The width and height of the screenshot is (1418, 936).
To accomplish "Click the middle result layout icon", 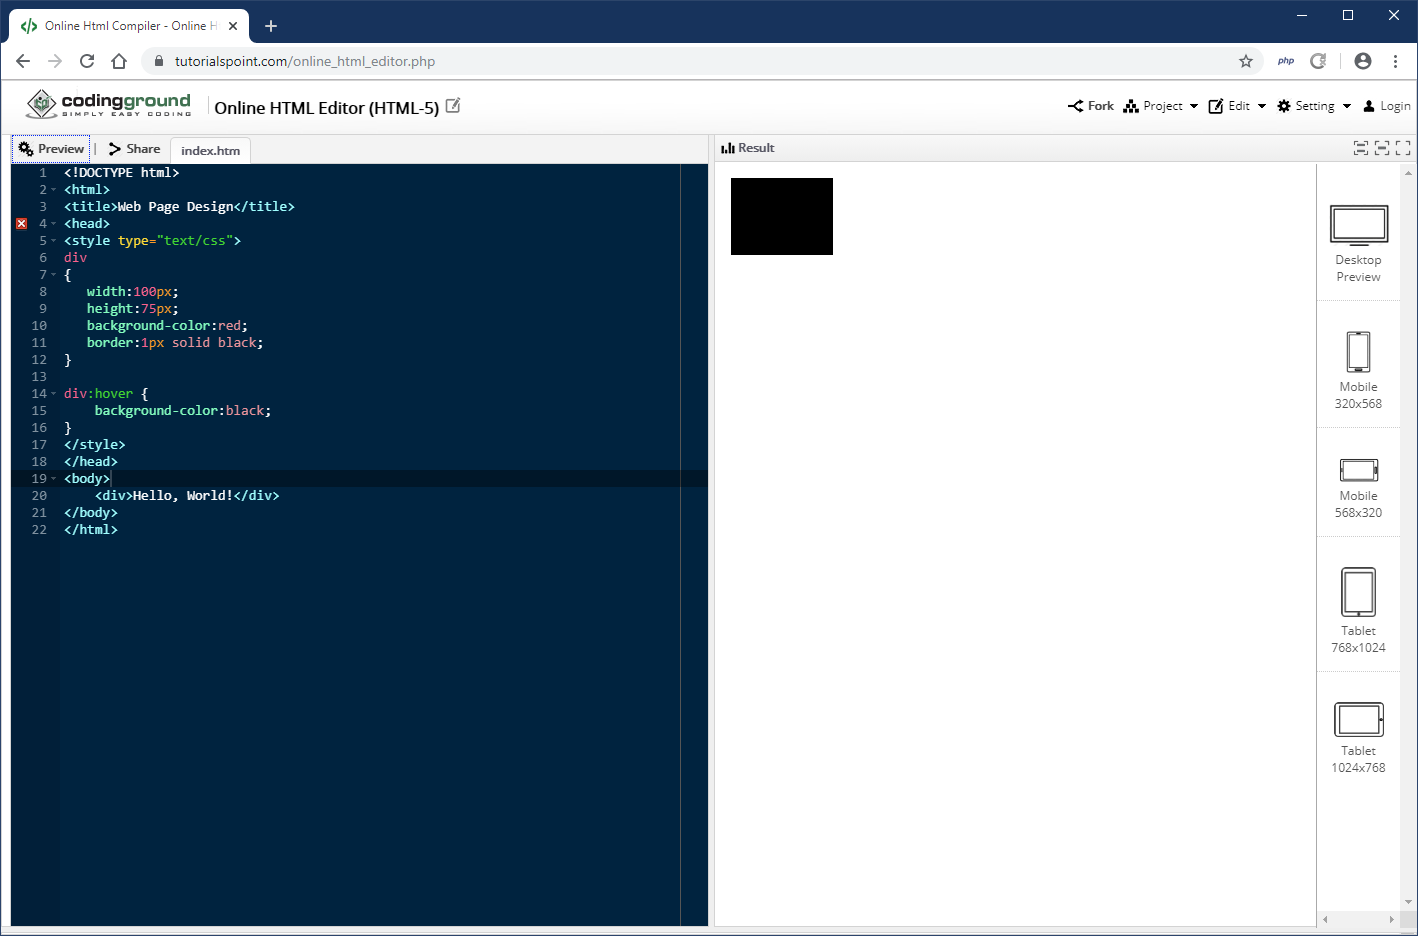I will [1382, 148].
